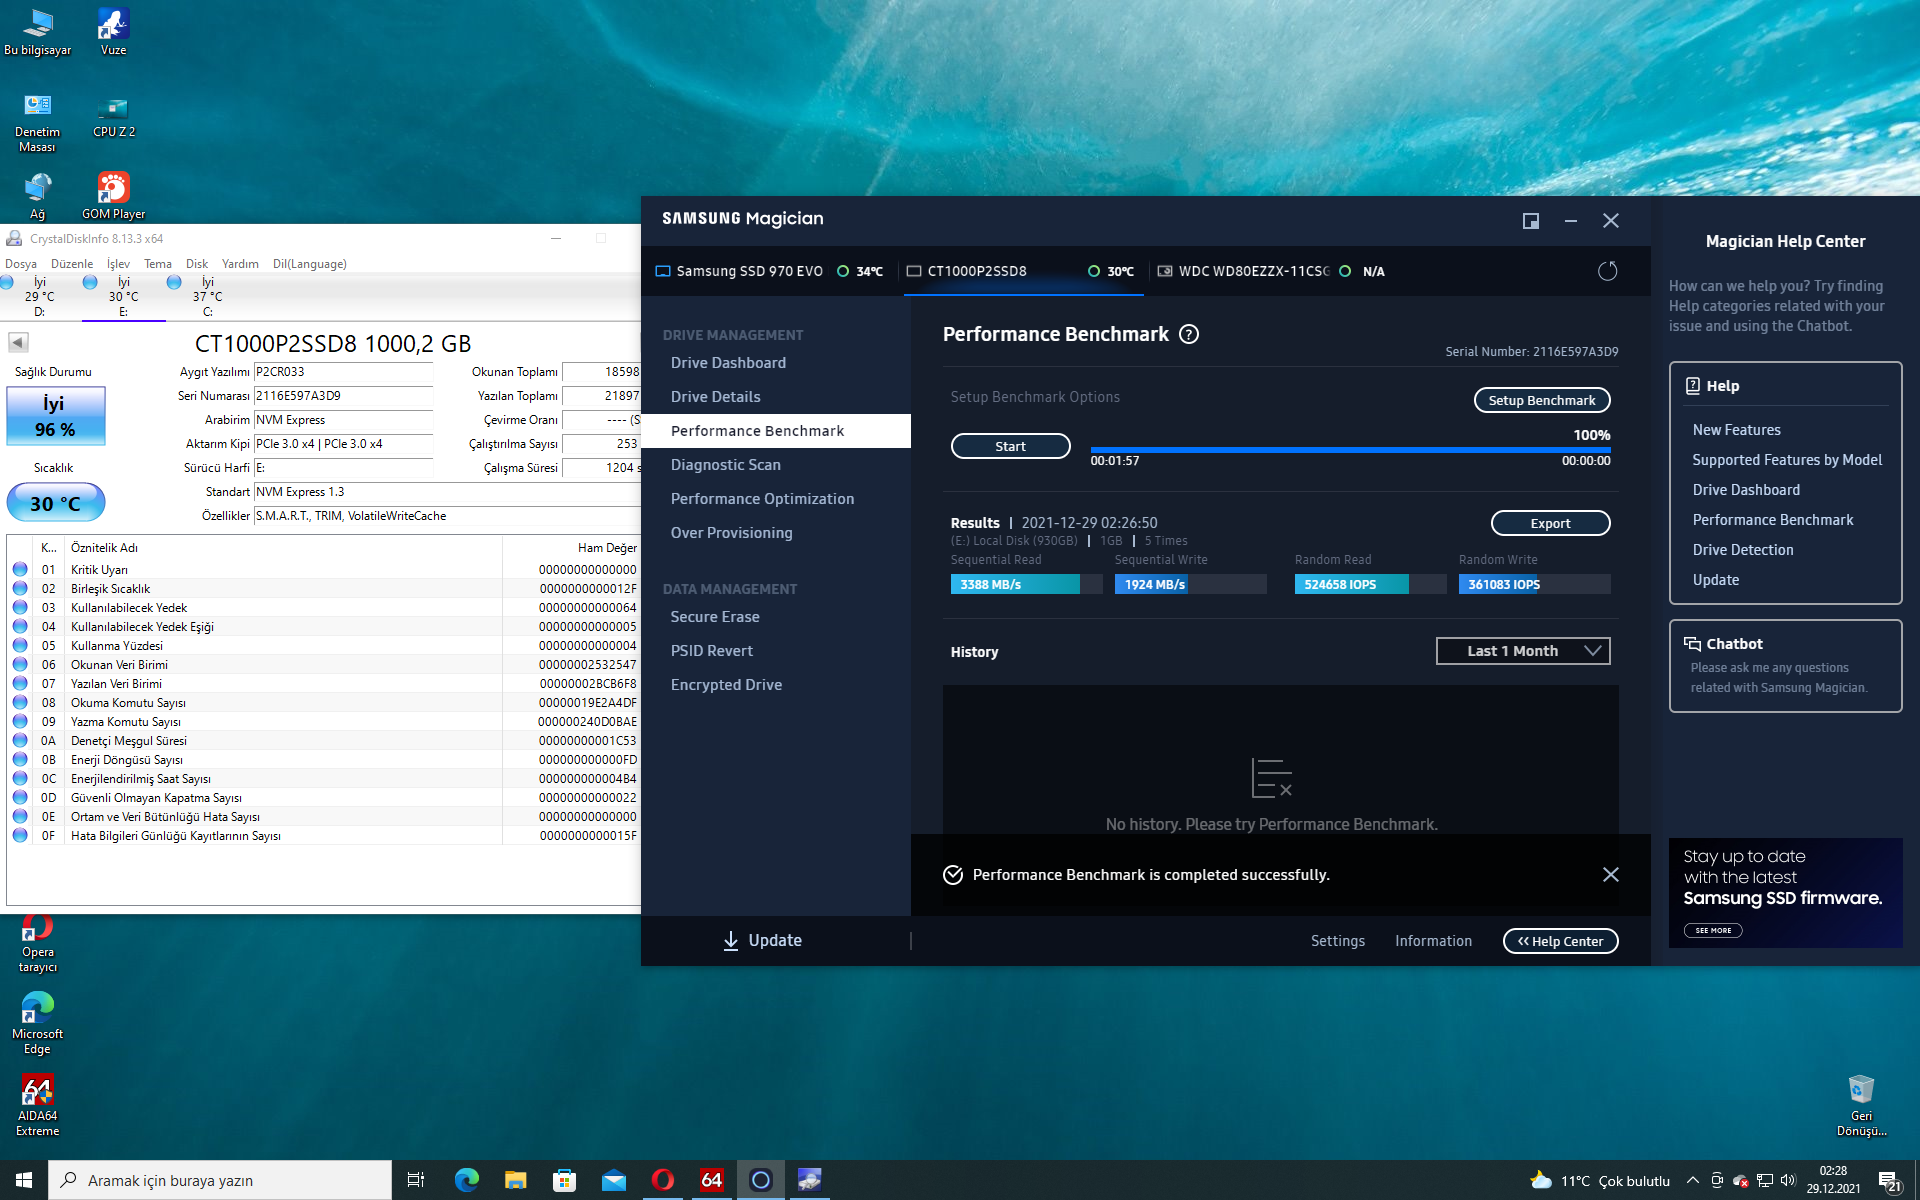1920x1200 pixels.
Task: Open Information in Magician footer
Action: tap(1433, 941)
